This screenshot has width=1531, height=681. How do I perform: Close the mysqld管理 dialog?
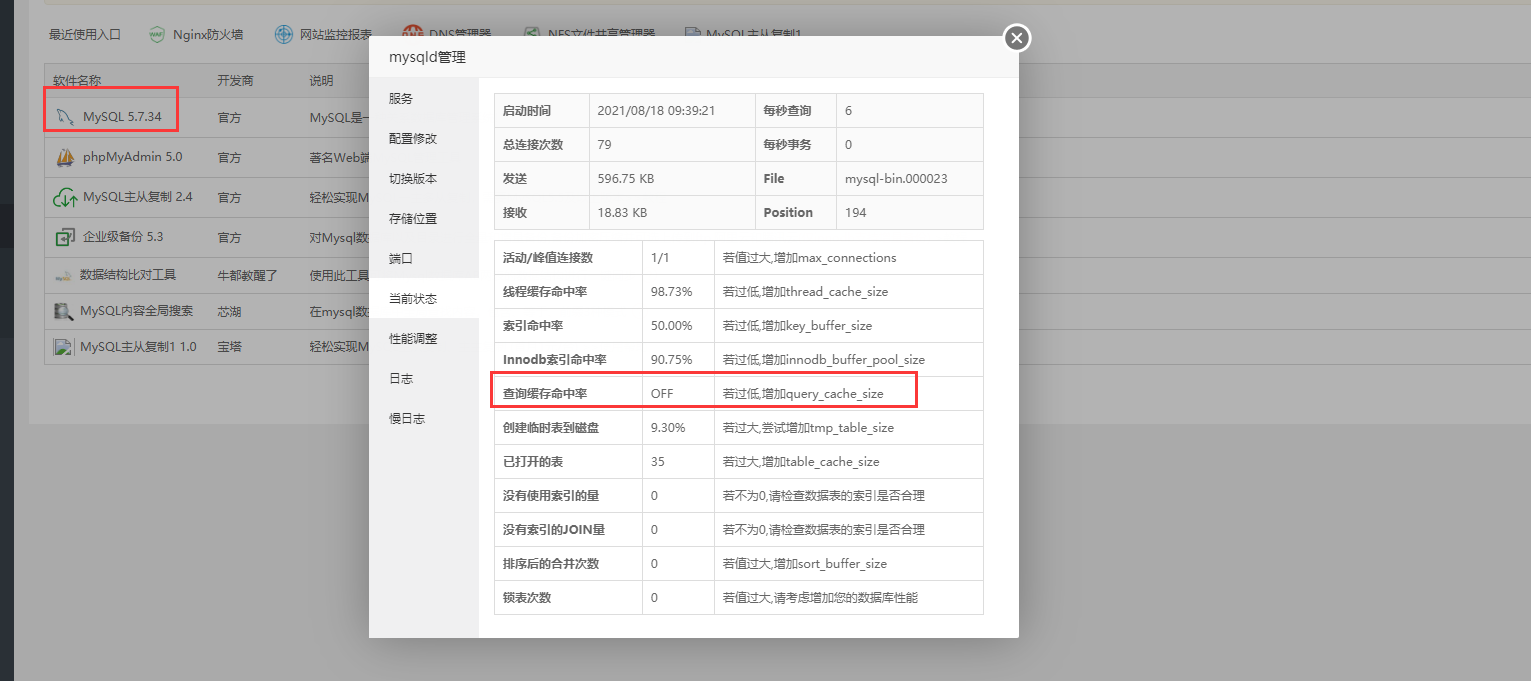pyautogui.click(x=1017, y=38)
